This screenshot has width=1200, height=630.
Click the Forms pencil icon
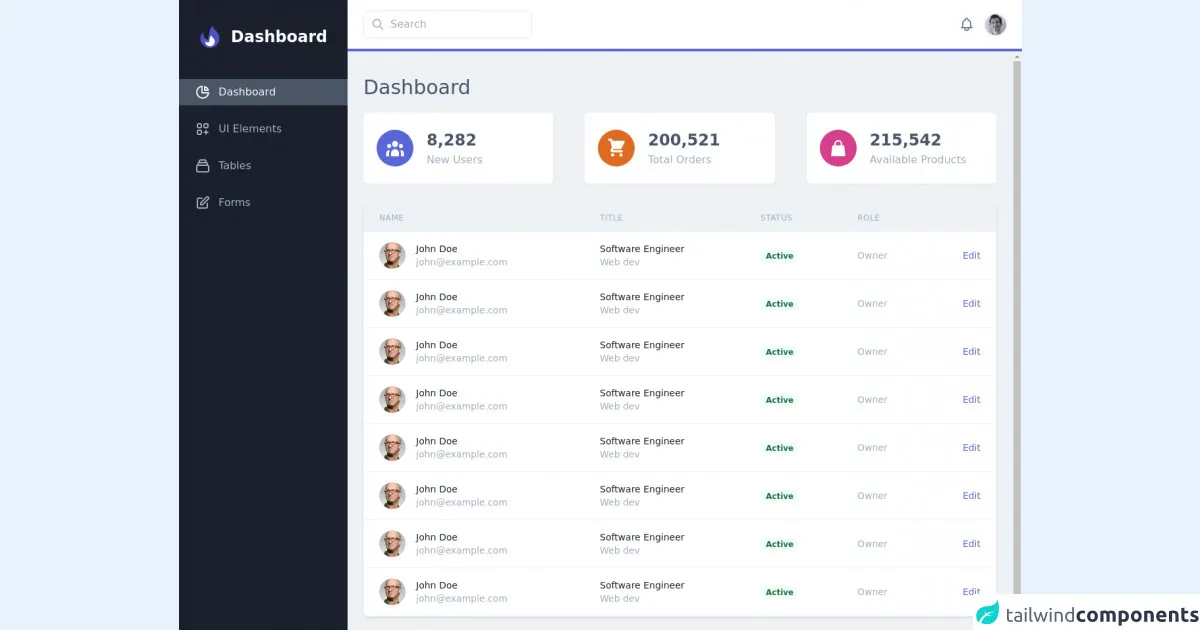coord(203,203)
